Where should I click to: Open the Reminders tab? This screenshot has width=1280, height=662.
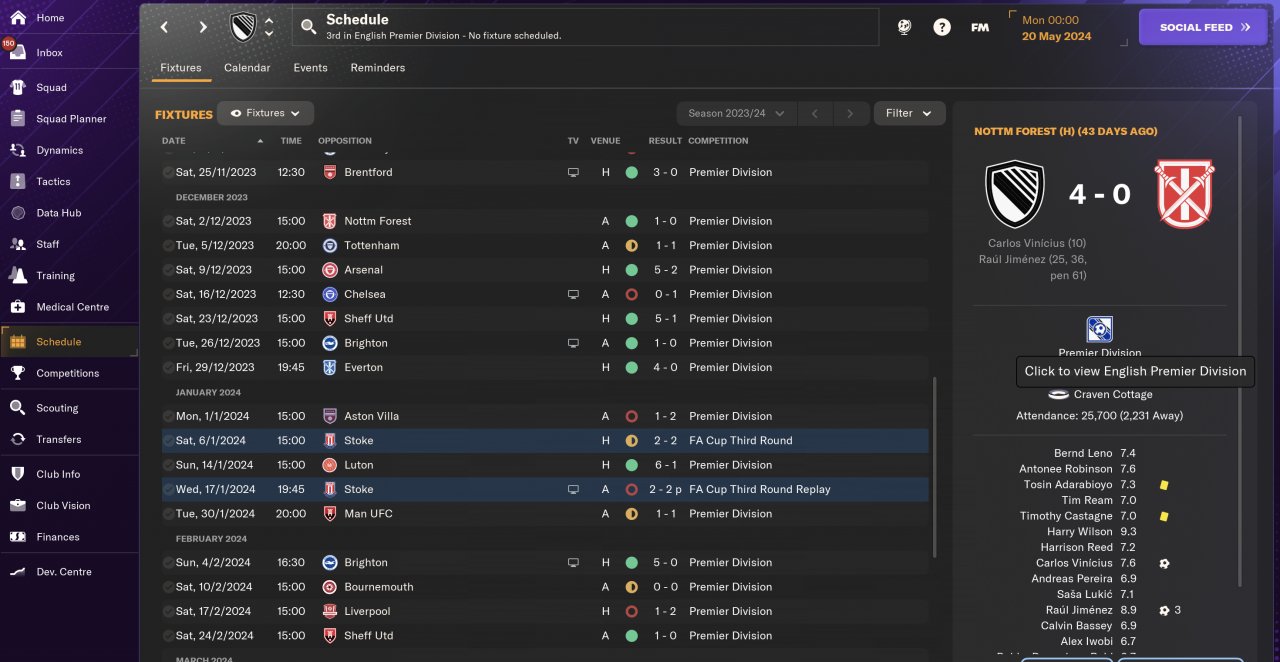tap(377, 68)
